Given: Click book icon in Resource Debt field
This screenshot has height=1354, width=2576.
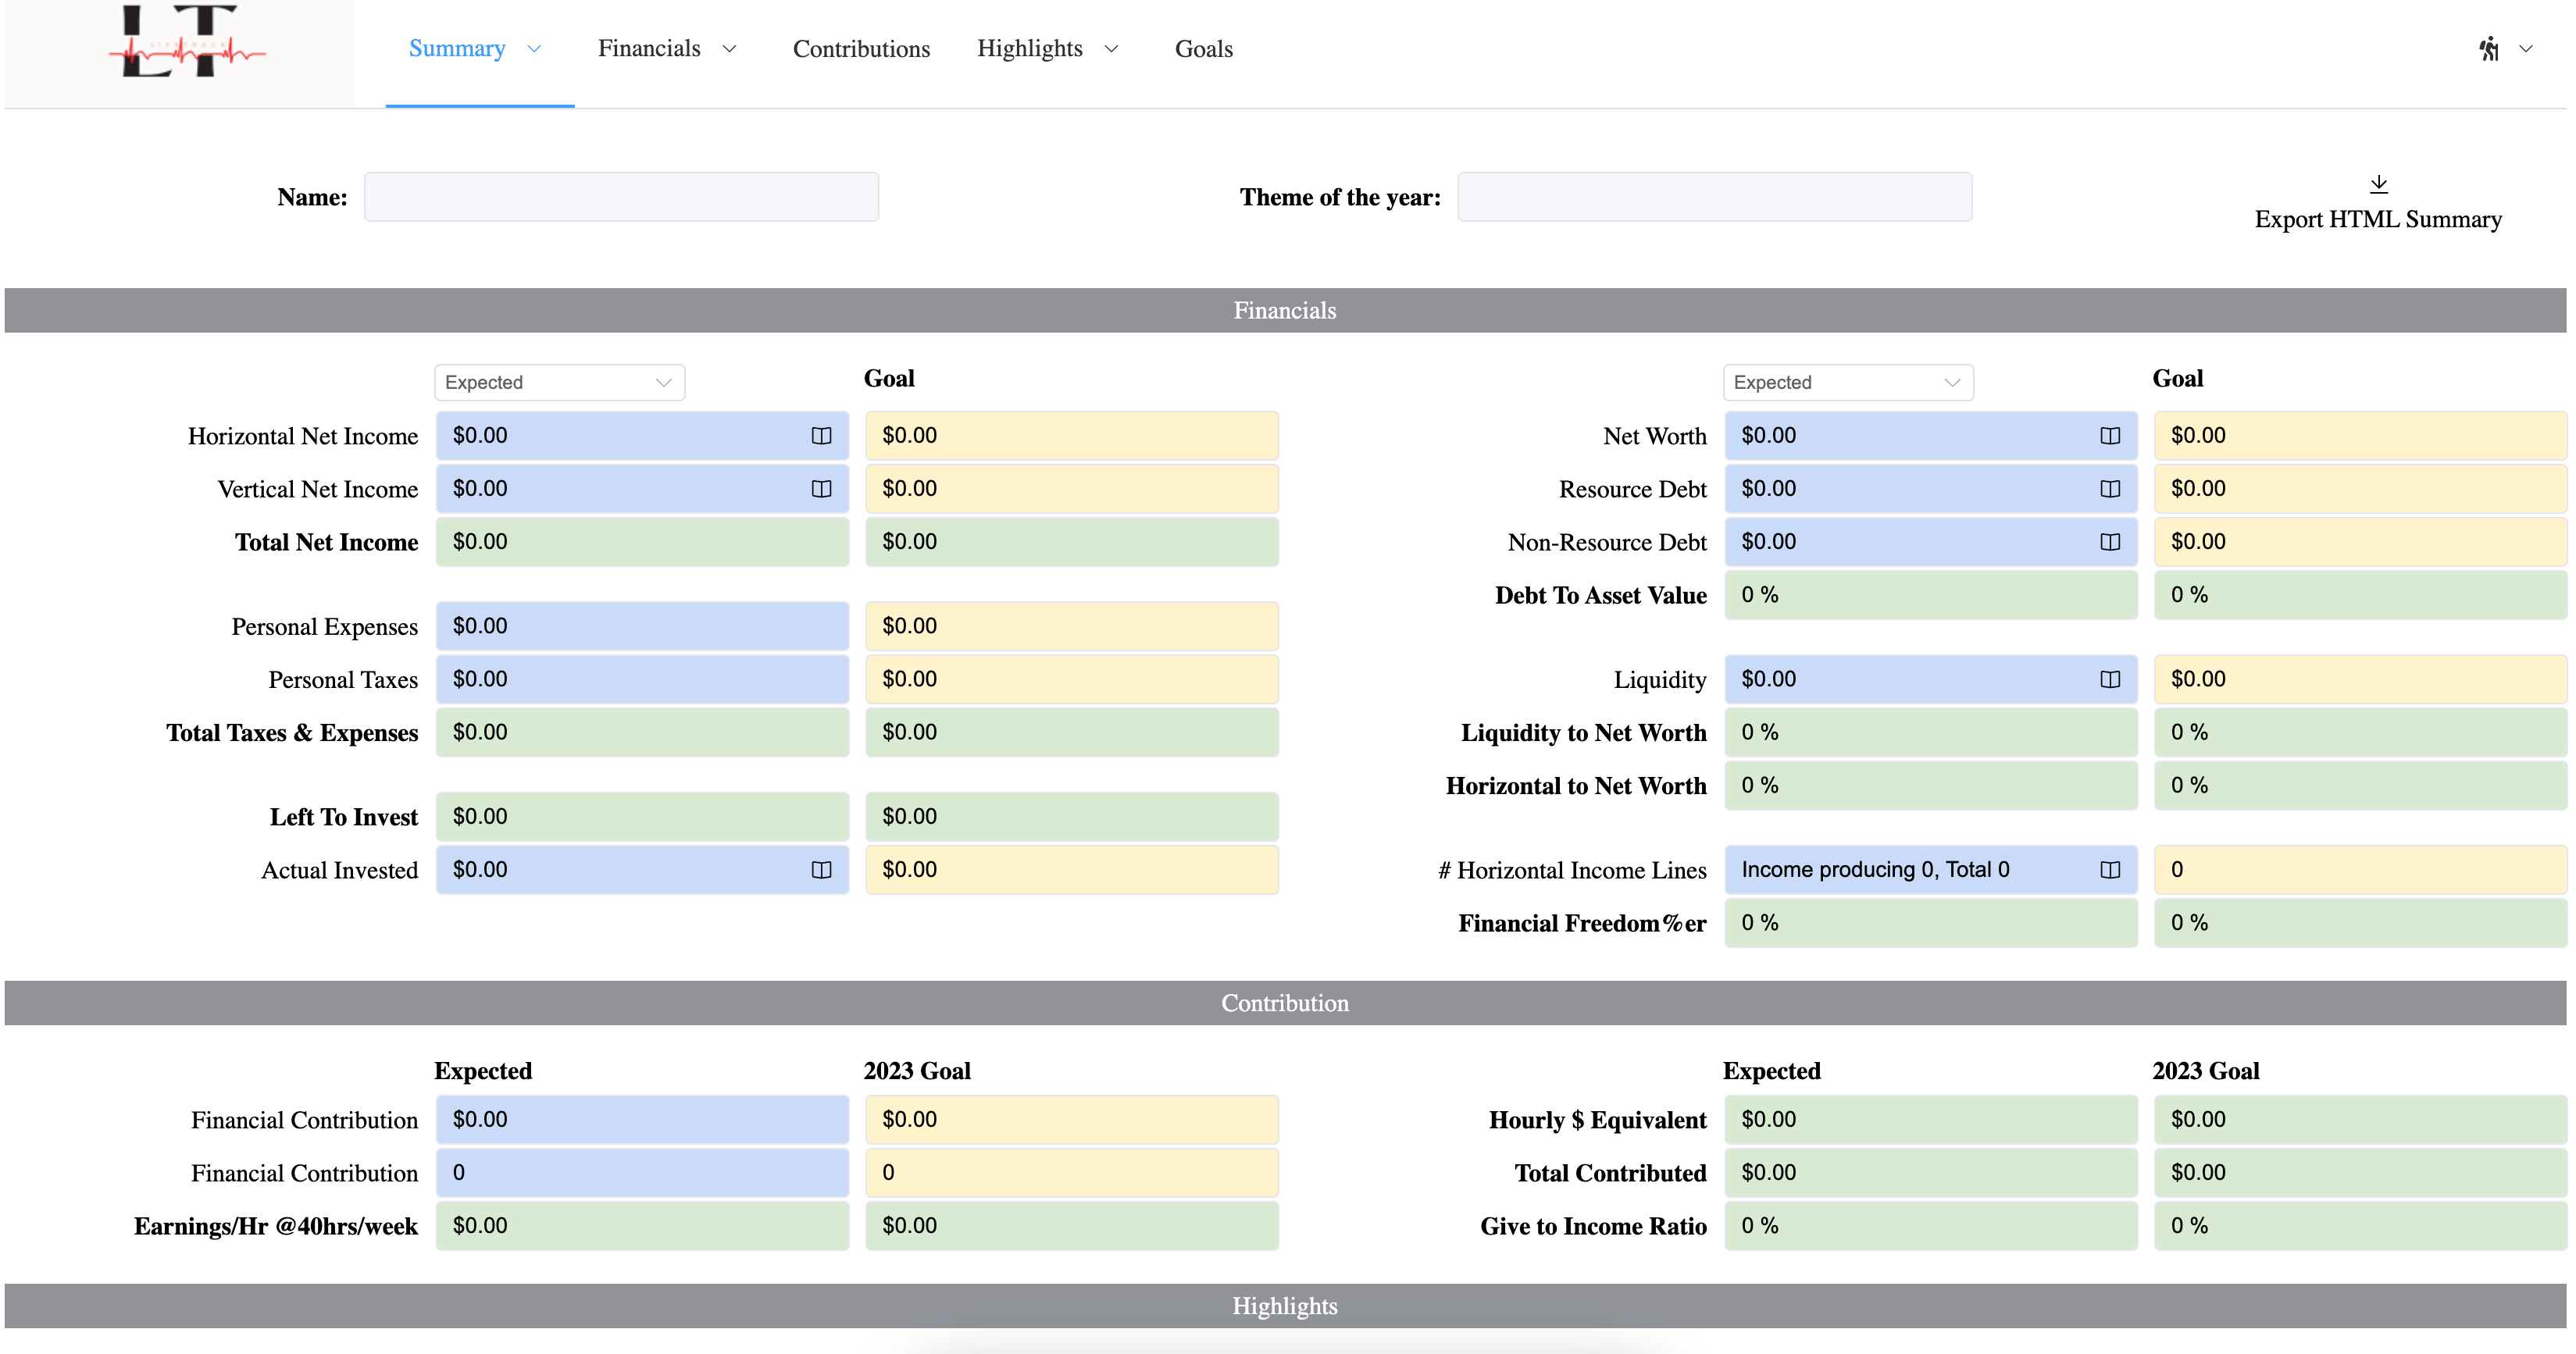Looking at the screenshot, I should click(2110, 489).
